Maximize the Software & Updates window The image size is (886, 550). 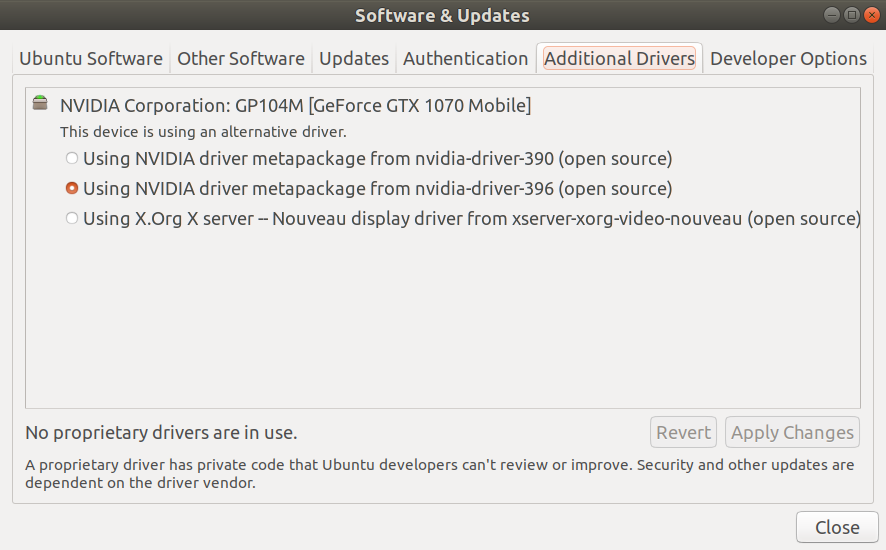851,15
